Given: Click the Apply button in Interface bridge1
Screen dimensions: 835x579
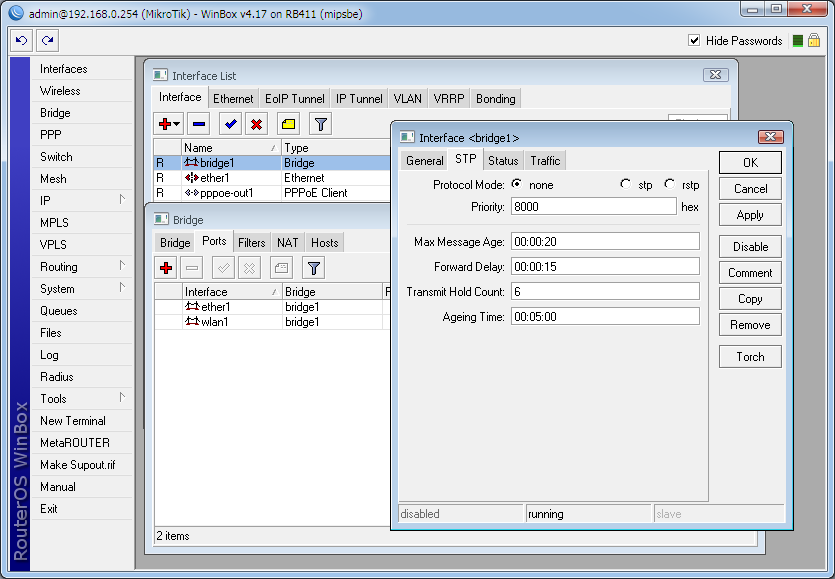Looking at the screenshot, I should tap(750, 215).
